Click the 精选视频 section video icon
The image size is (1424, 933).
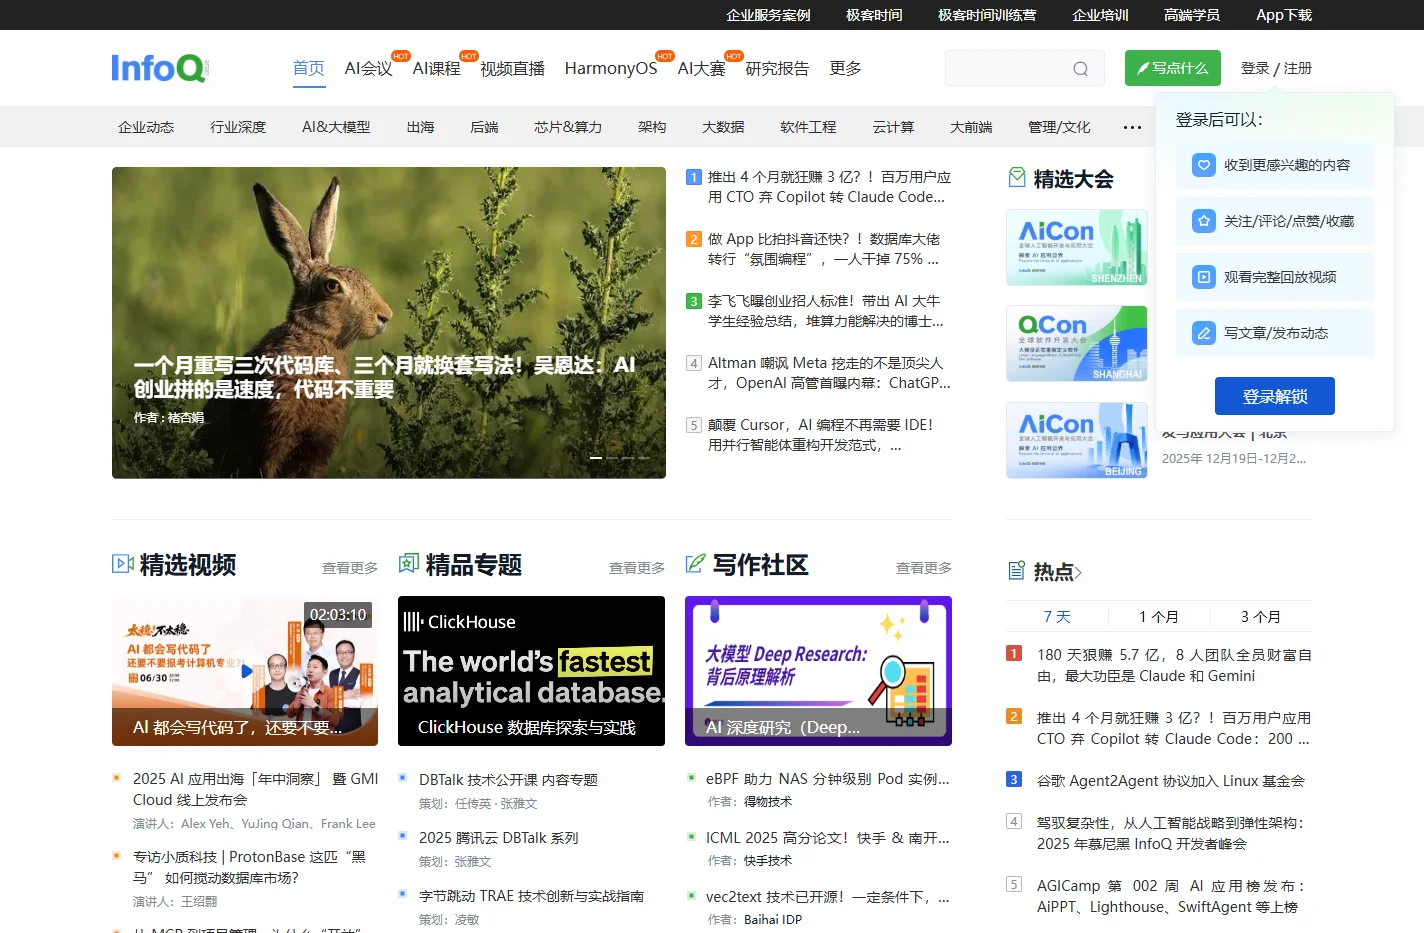123,564
